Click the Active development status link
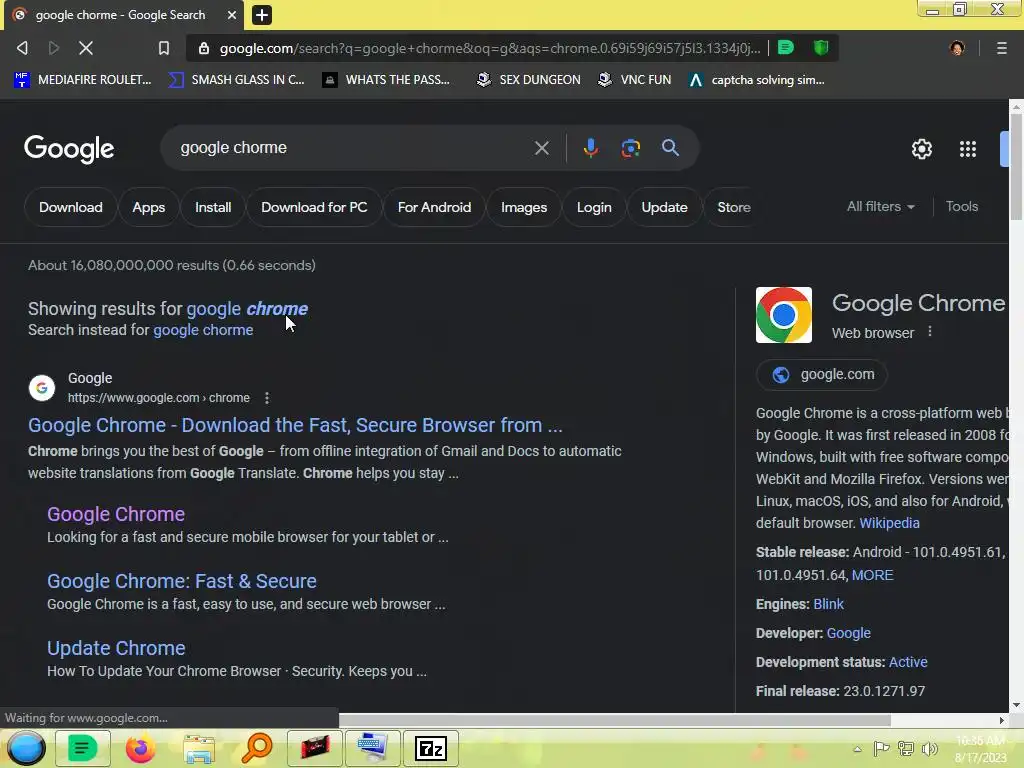 [908, 662]
